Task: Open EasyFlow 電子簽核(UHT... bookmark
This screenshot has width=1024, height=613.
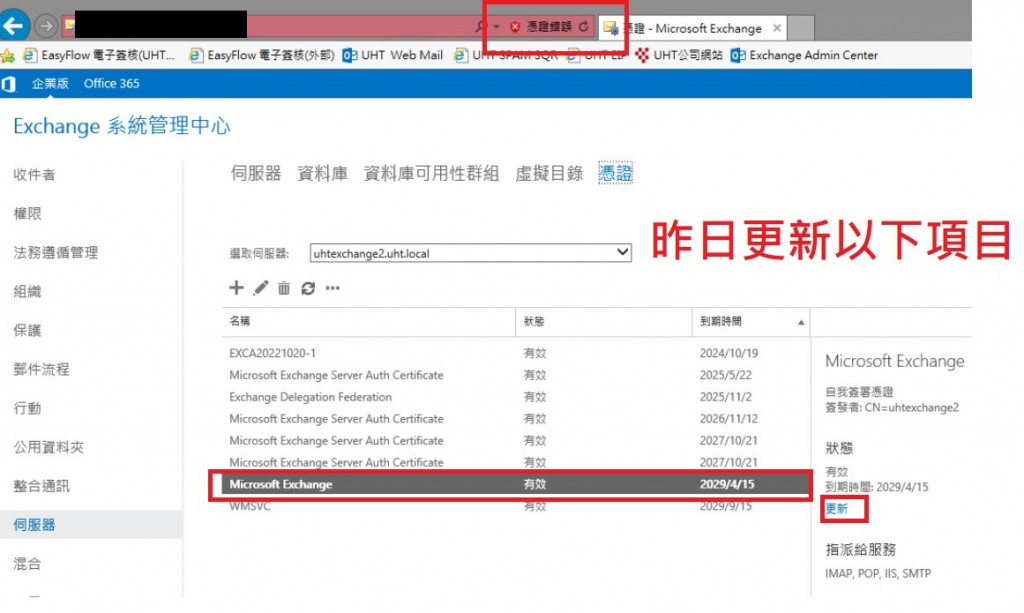Action: 99,55
